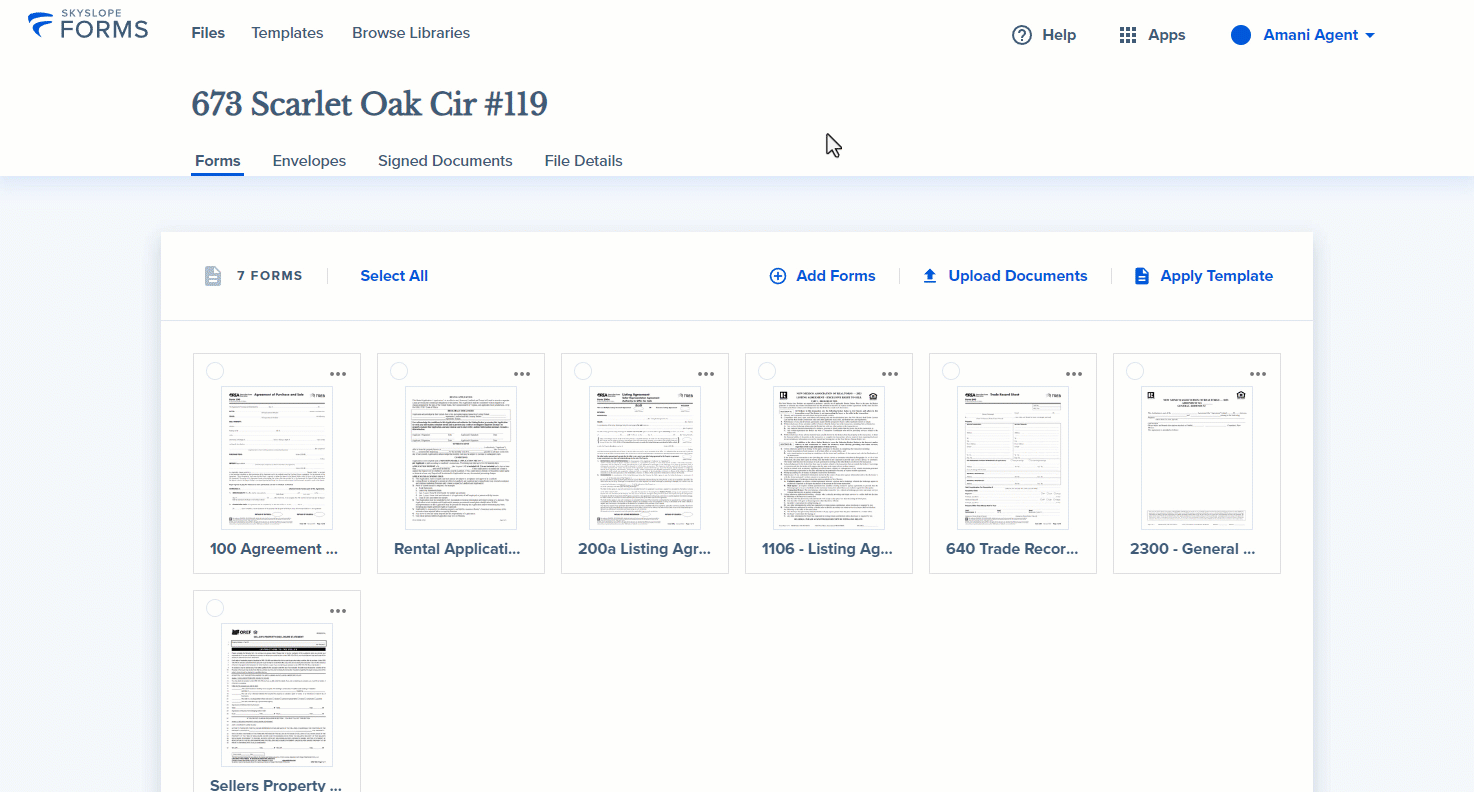Open Browse Libraries in the top navigation
This screenshot has width=1474, height=792.
(x=411, y=33)
